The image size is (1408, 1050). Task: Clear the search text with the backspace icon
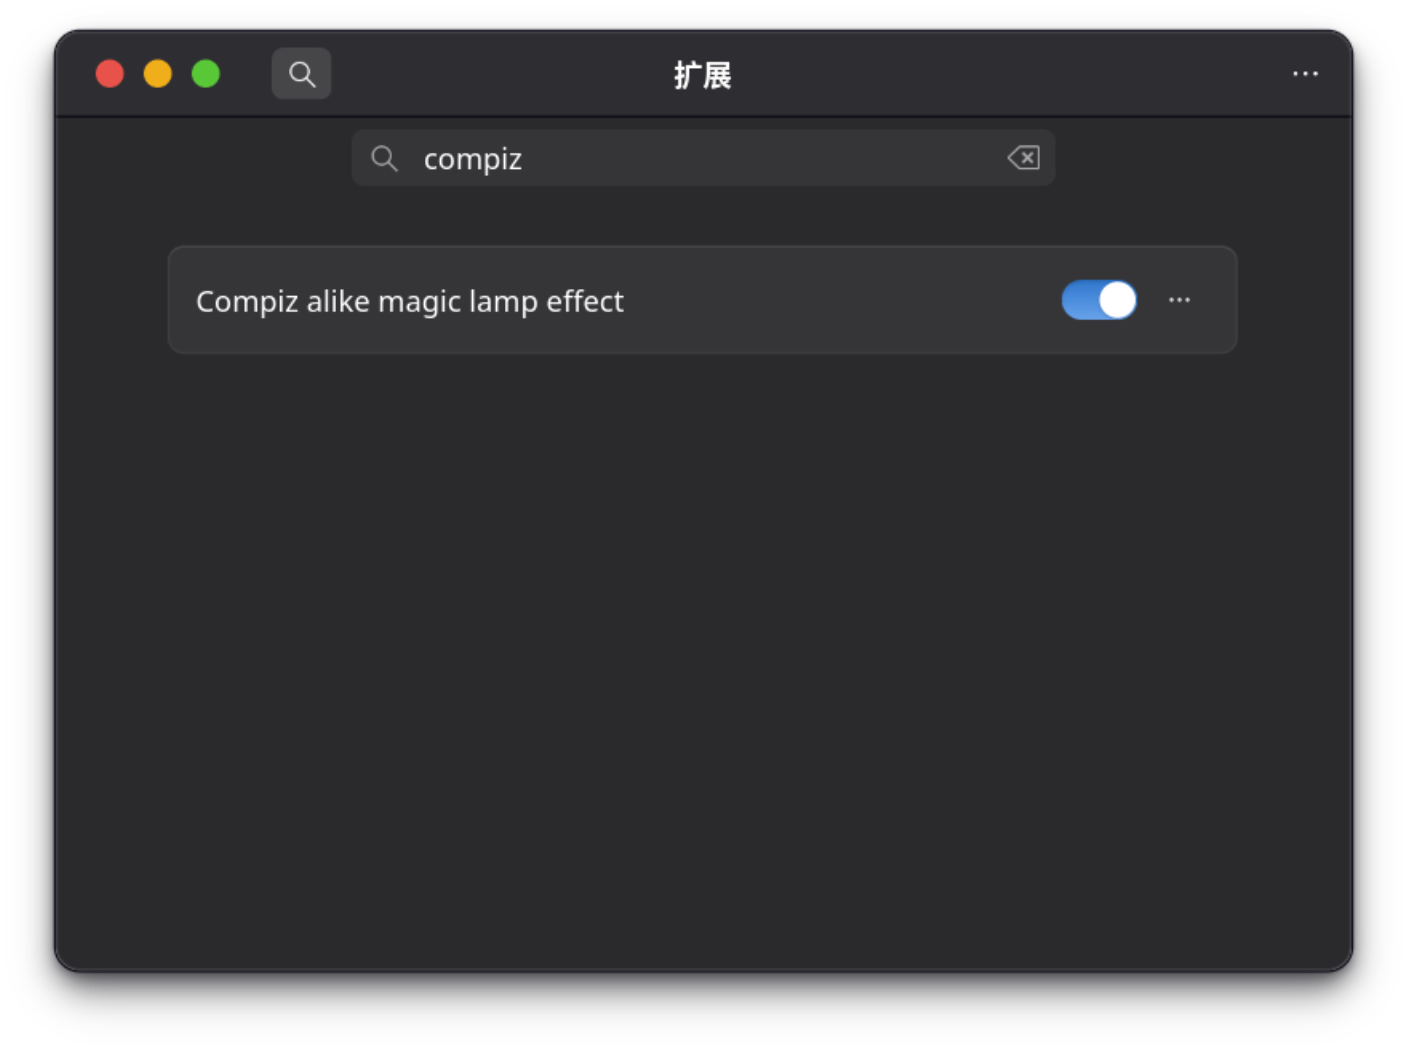(x=1023, y=158)
